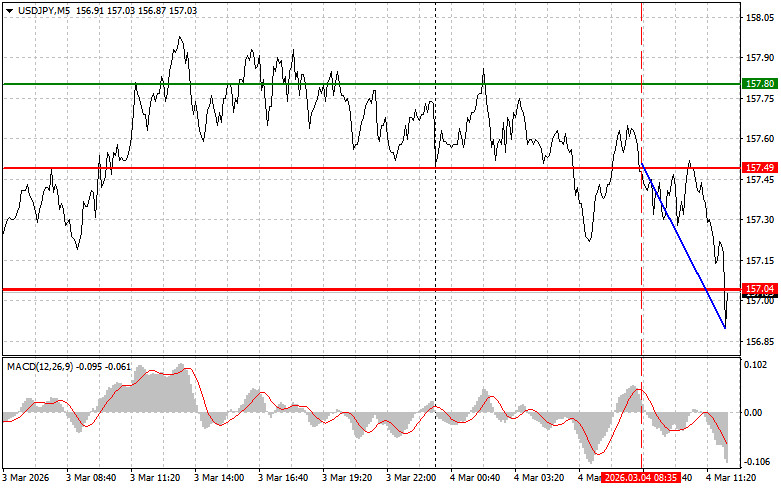Viewport: 781px width, 489px height.
Task: Click the triangle arrow before USDJPY,M5
Action: [10, 8]
